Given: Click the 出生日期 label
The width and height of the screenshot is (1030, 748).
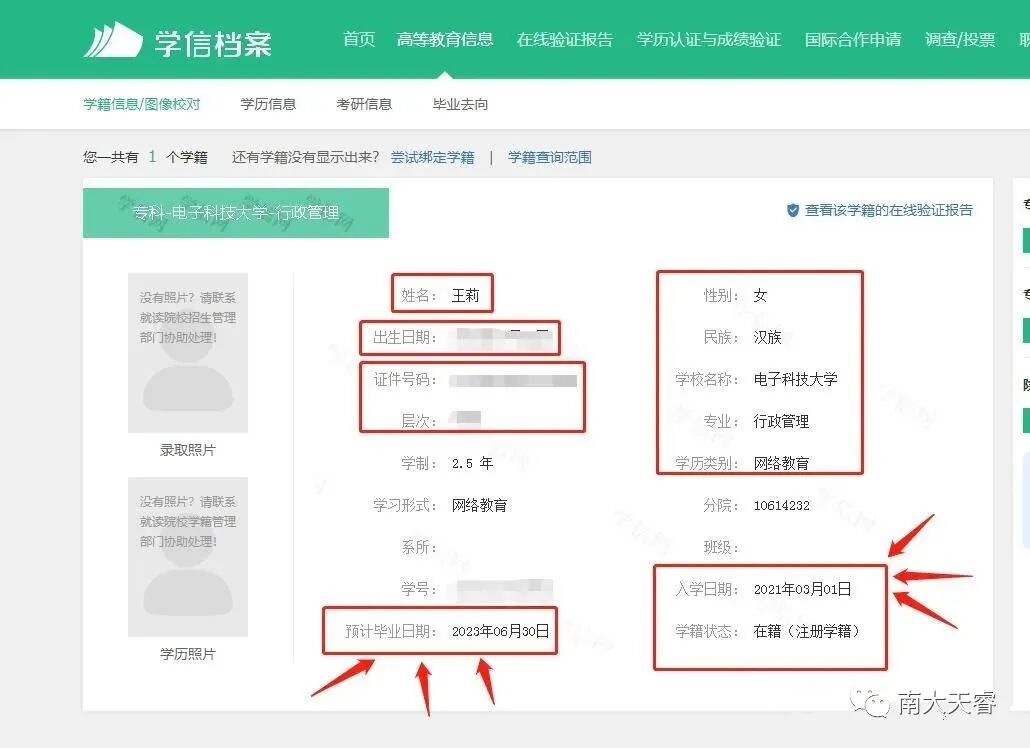Looking at the screenshot, I should pyautogui.click(x=405, y=338).
